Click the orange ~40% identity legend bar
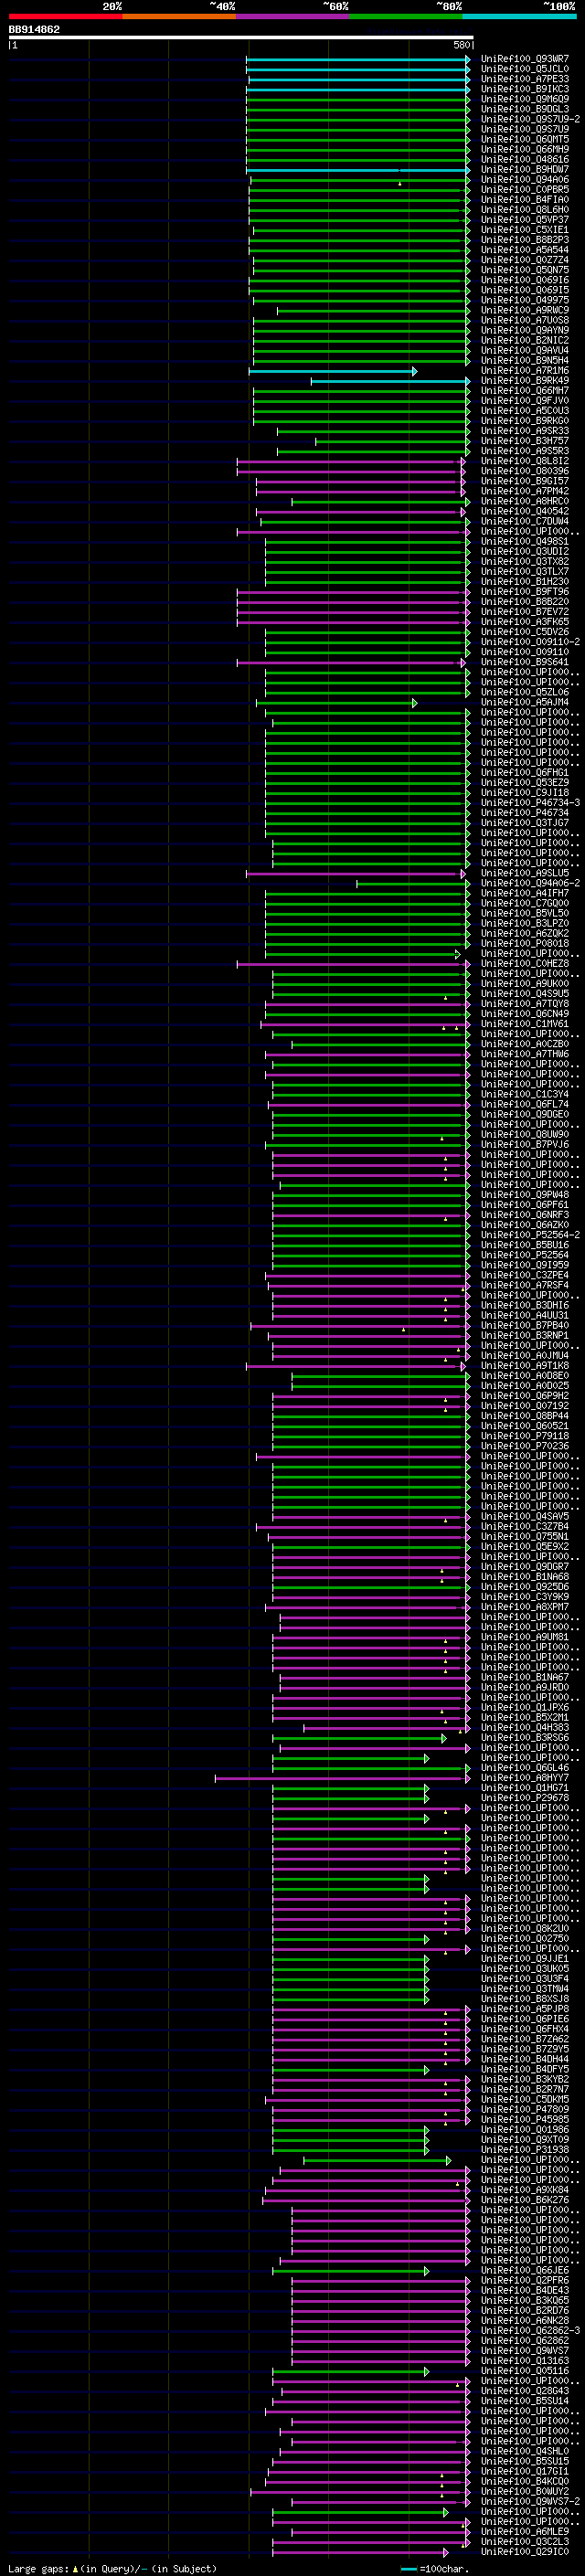Screen dimensions: 585x2576 (x=179, y=16)
